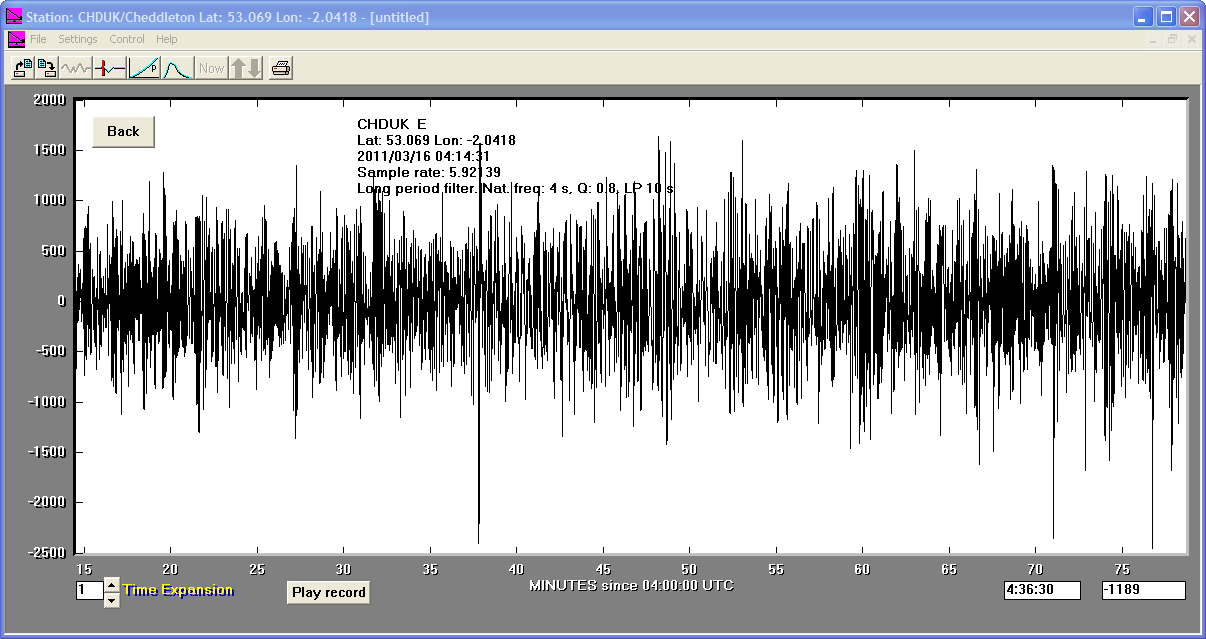Click the load-from-file toolbar icon
1206x639 pixels.
pyautogui.click(x=22, y=68)
